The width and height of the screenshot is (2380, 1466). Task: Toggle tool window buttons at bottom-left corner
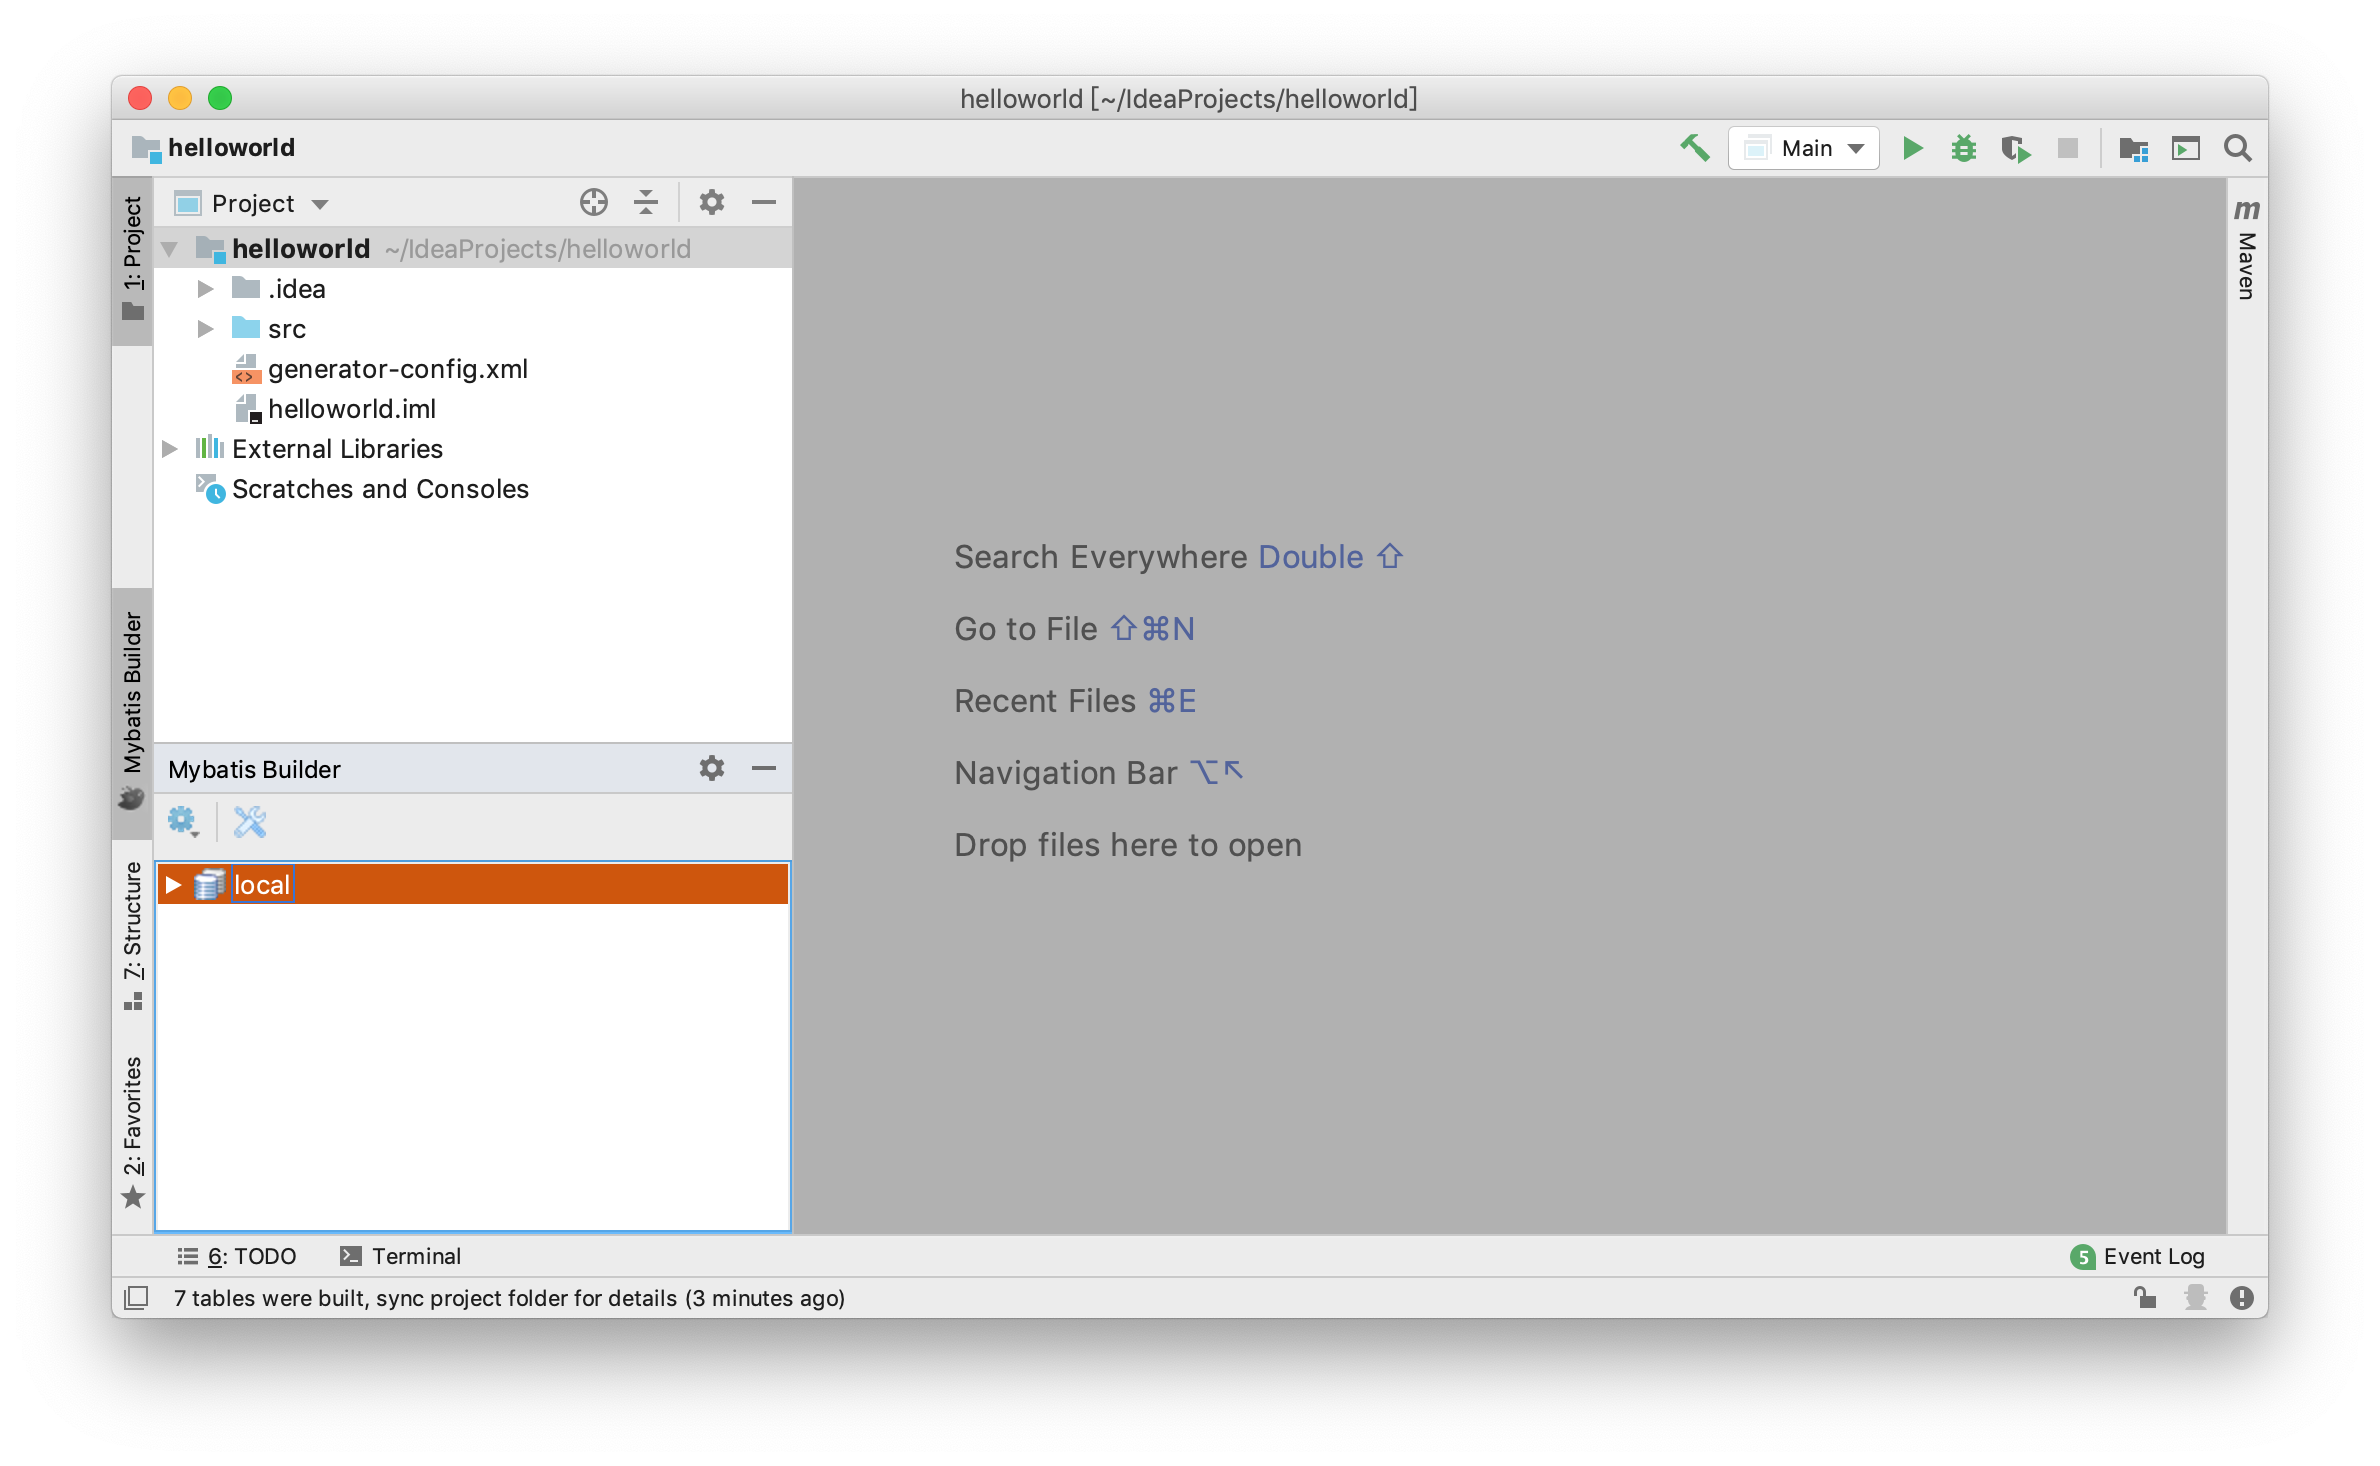click(136, 1298)
